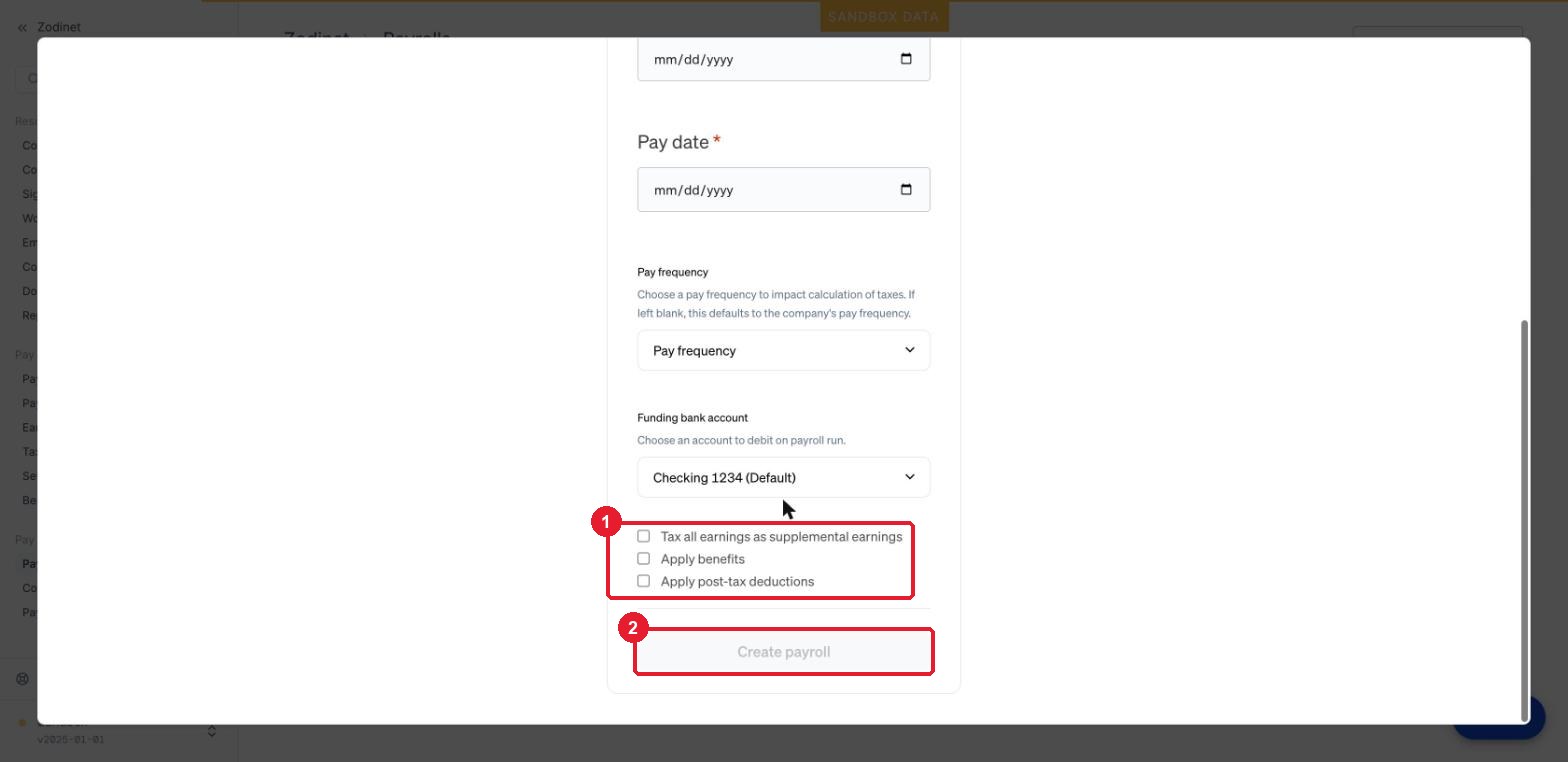The width and height of the screenshot is (1568, 762).
Task: Open the calendar picker icon in the Pay date field
Action: click(x=906, y=190)
